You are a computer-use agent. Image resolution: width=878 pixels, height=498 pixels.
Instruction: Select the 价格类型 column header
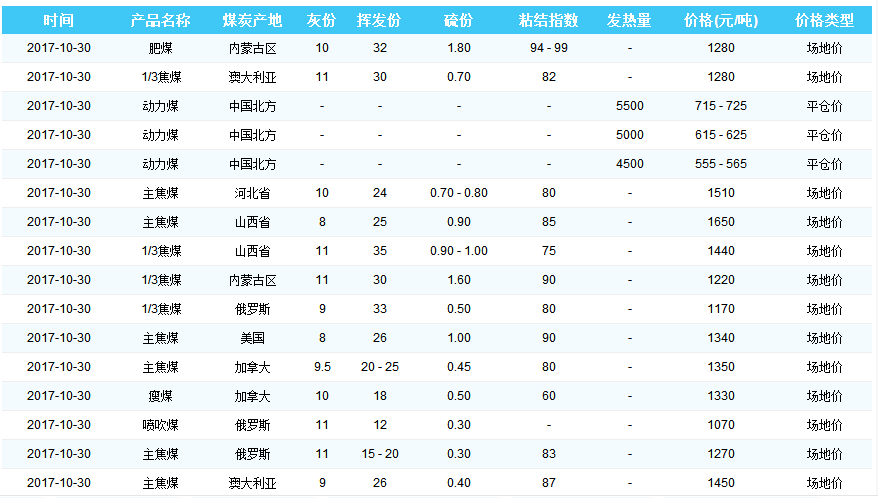click(x=824, y=20)
